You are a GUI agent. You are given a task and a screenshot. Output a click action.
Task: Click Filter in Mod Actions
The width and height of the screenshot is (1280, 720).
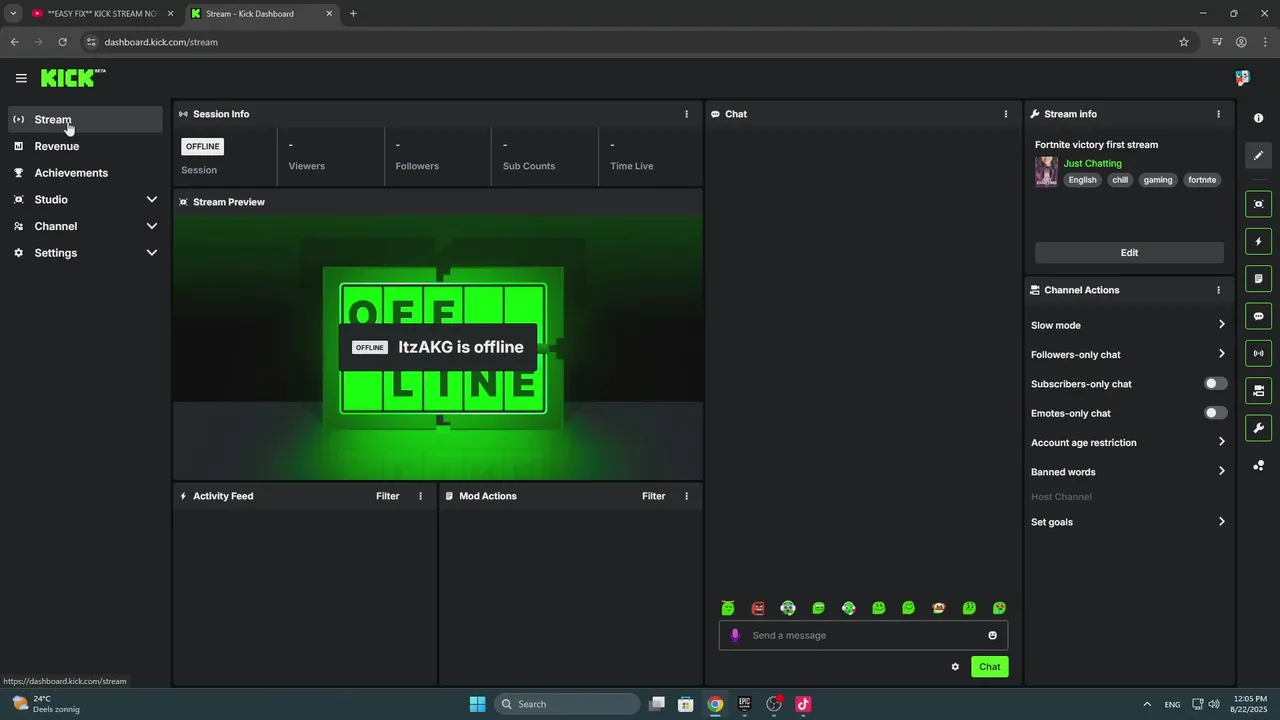pyautogui.click(x=653, y=496)
